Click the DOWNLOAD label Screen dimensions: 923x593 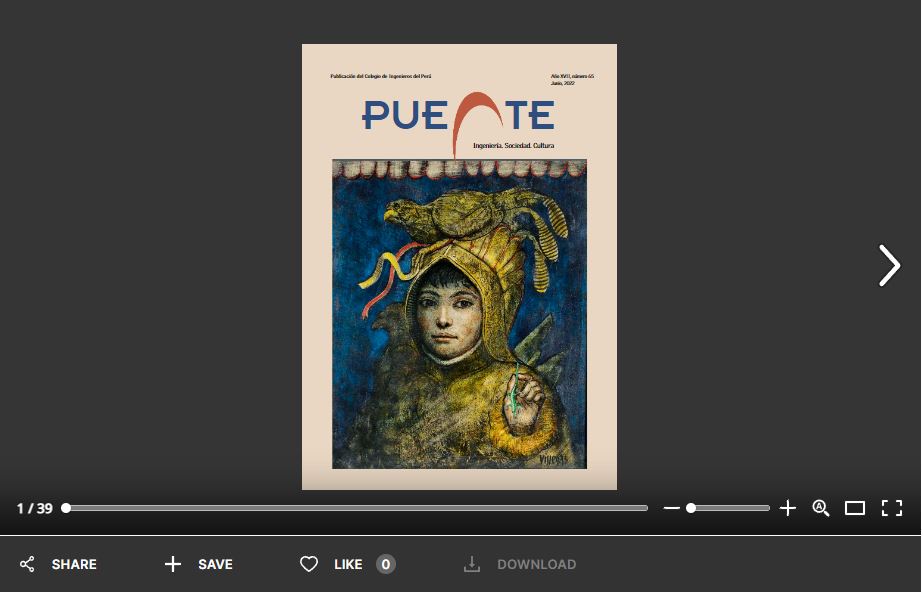tap(537, 564)
